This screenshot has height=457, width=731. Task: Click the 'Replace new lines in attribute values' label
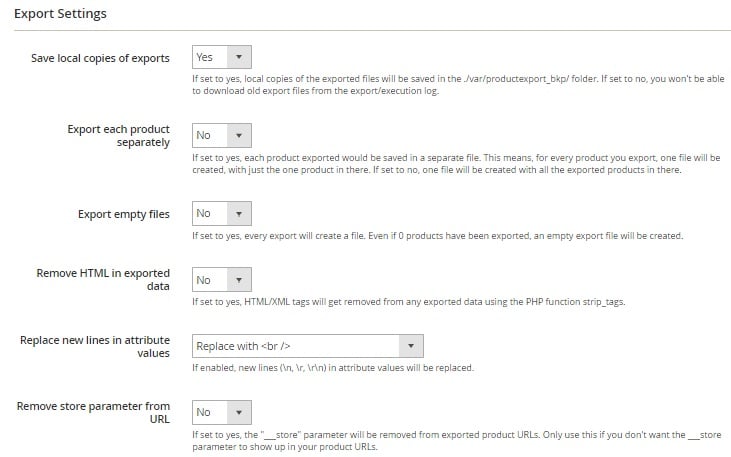95,346
